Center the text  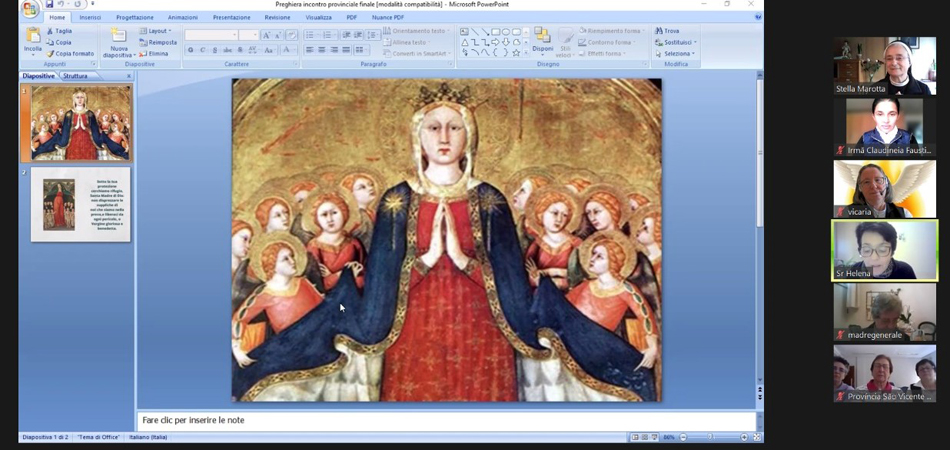pyautogui.click(x=322, y=50)
